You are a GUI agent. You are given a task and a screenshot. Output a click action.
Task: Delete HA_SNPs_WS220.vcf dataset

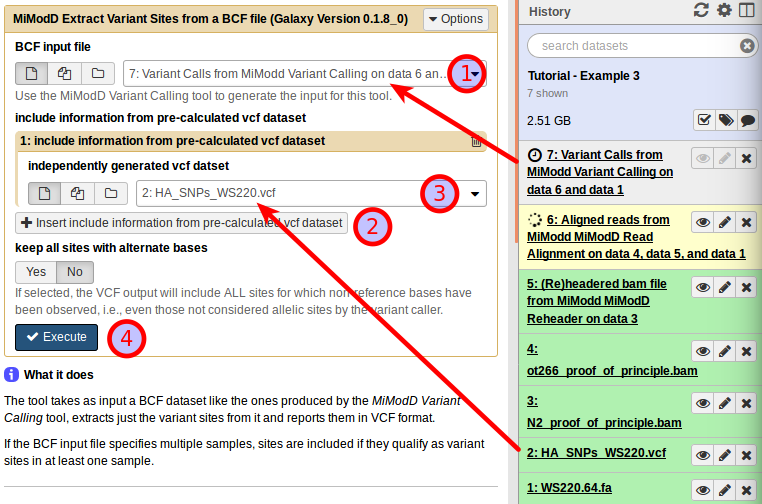pos(746,455)
